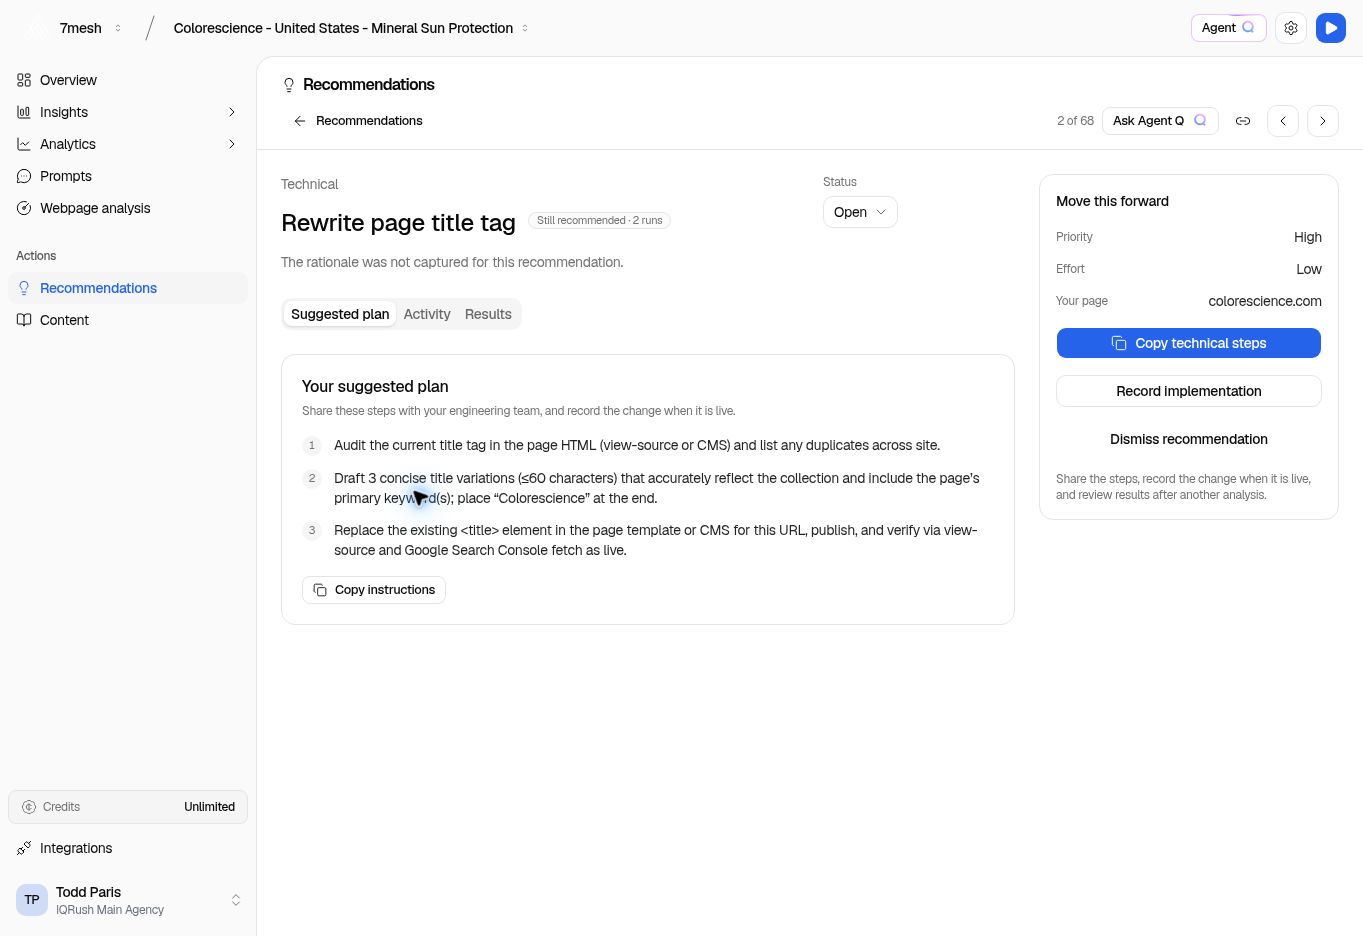Open the settings gear icon
This screenshot has width=1363, height=936.
tap(1291, 28)
